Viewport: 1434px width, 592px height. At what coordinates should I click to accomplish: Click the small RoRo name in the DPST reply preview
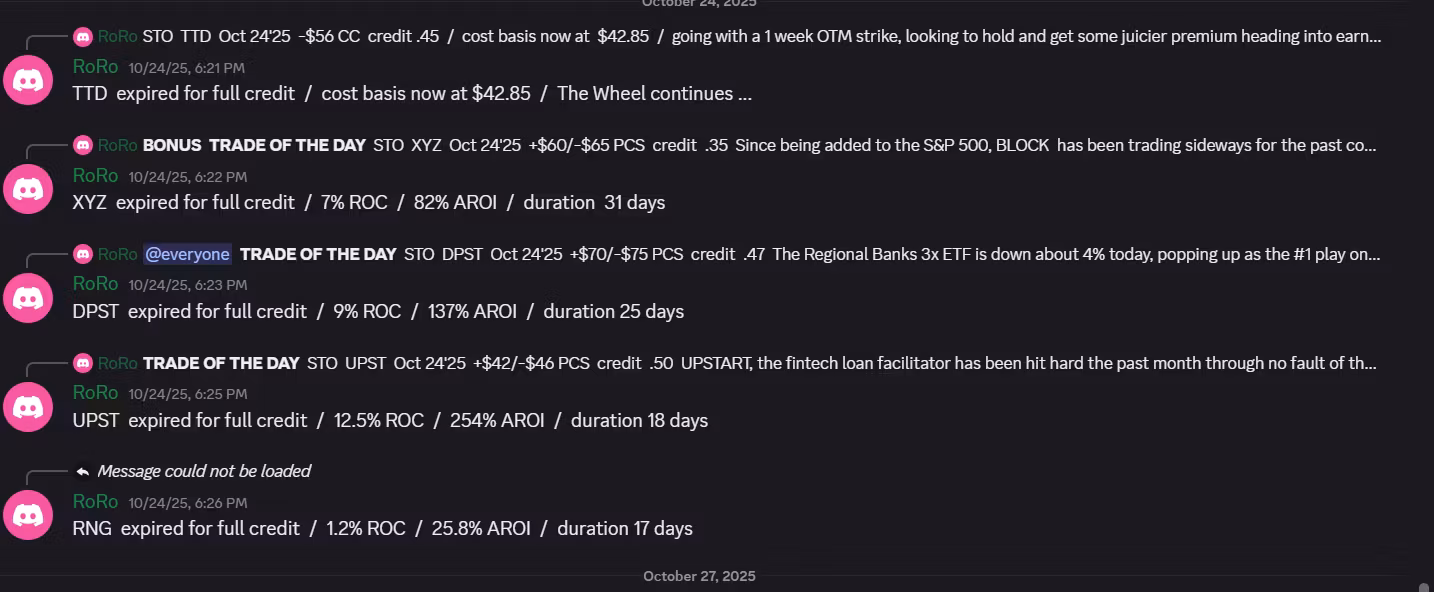coord(118,254)
